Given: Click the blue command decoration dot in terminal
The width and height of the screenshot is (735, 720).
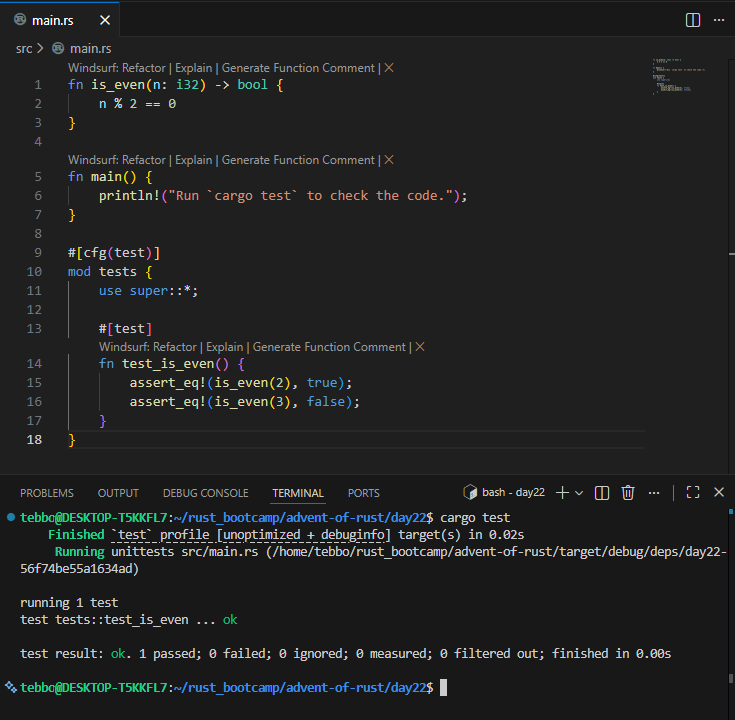Looking at the screenshot, I should [x=11, y=518].
